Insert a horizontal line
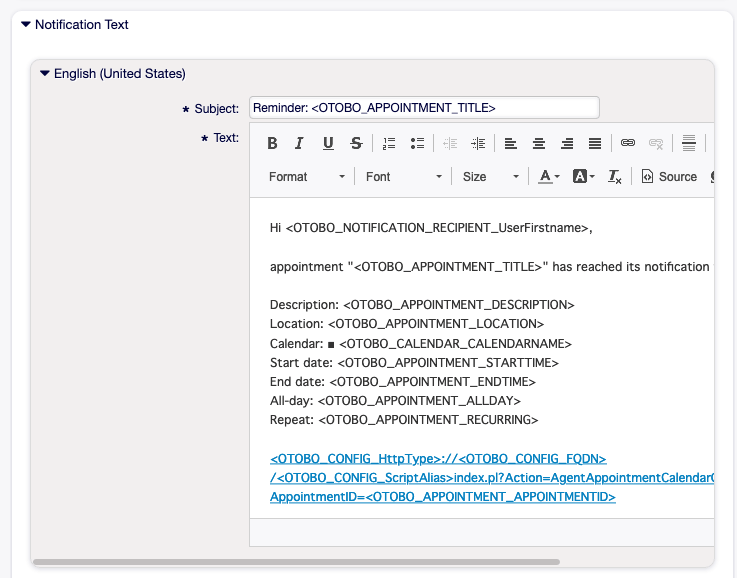Image resolution: width=737 pixels, height=578 pixels. [689, 144]
